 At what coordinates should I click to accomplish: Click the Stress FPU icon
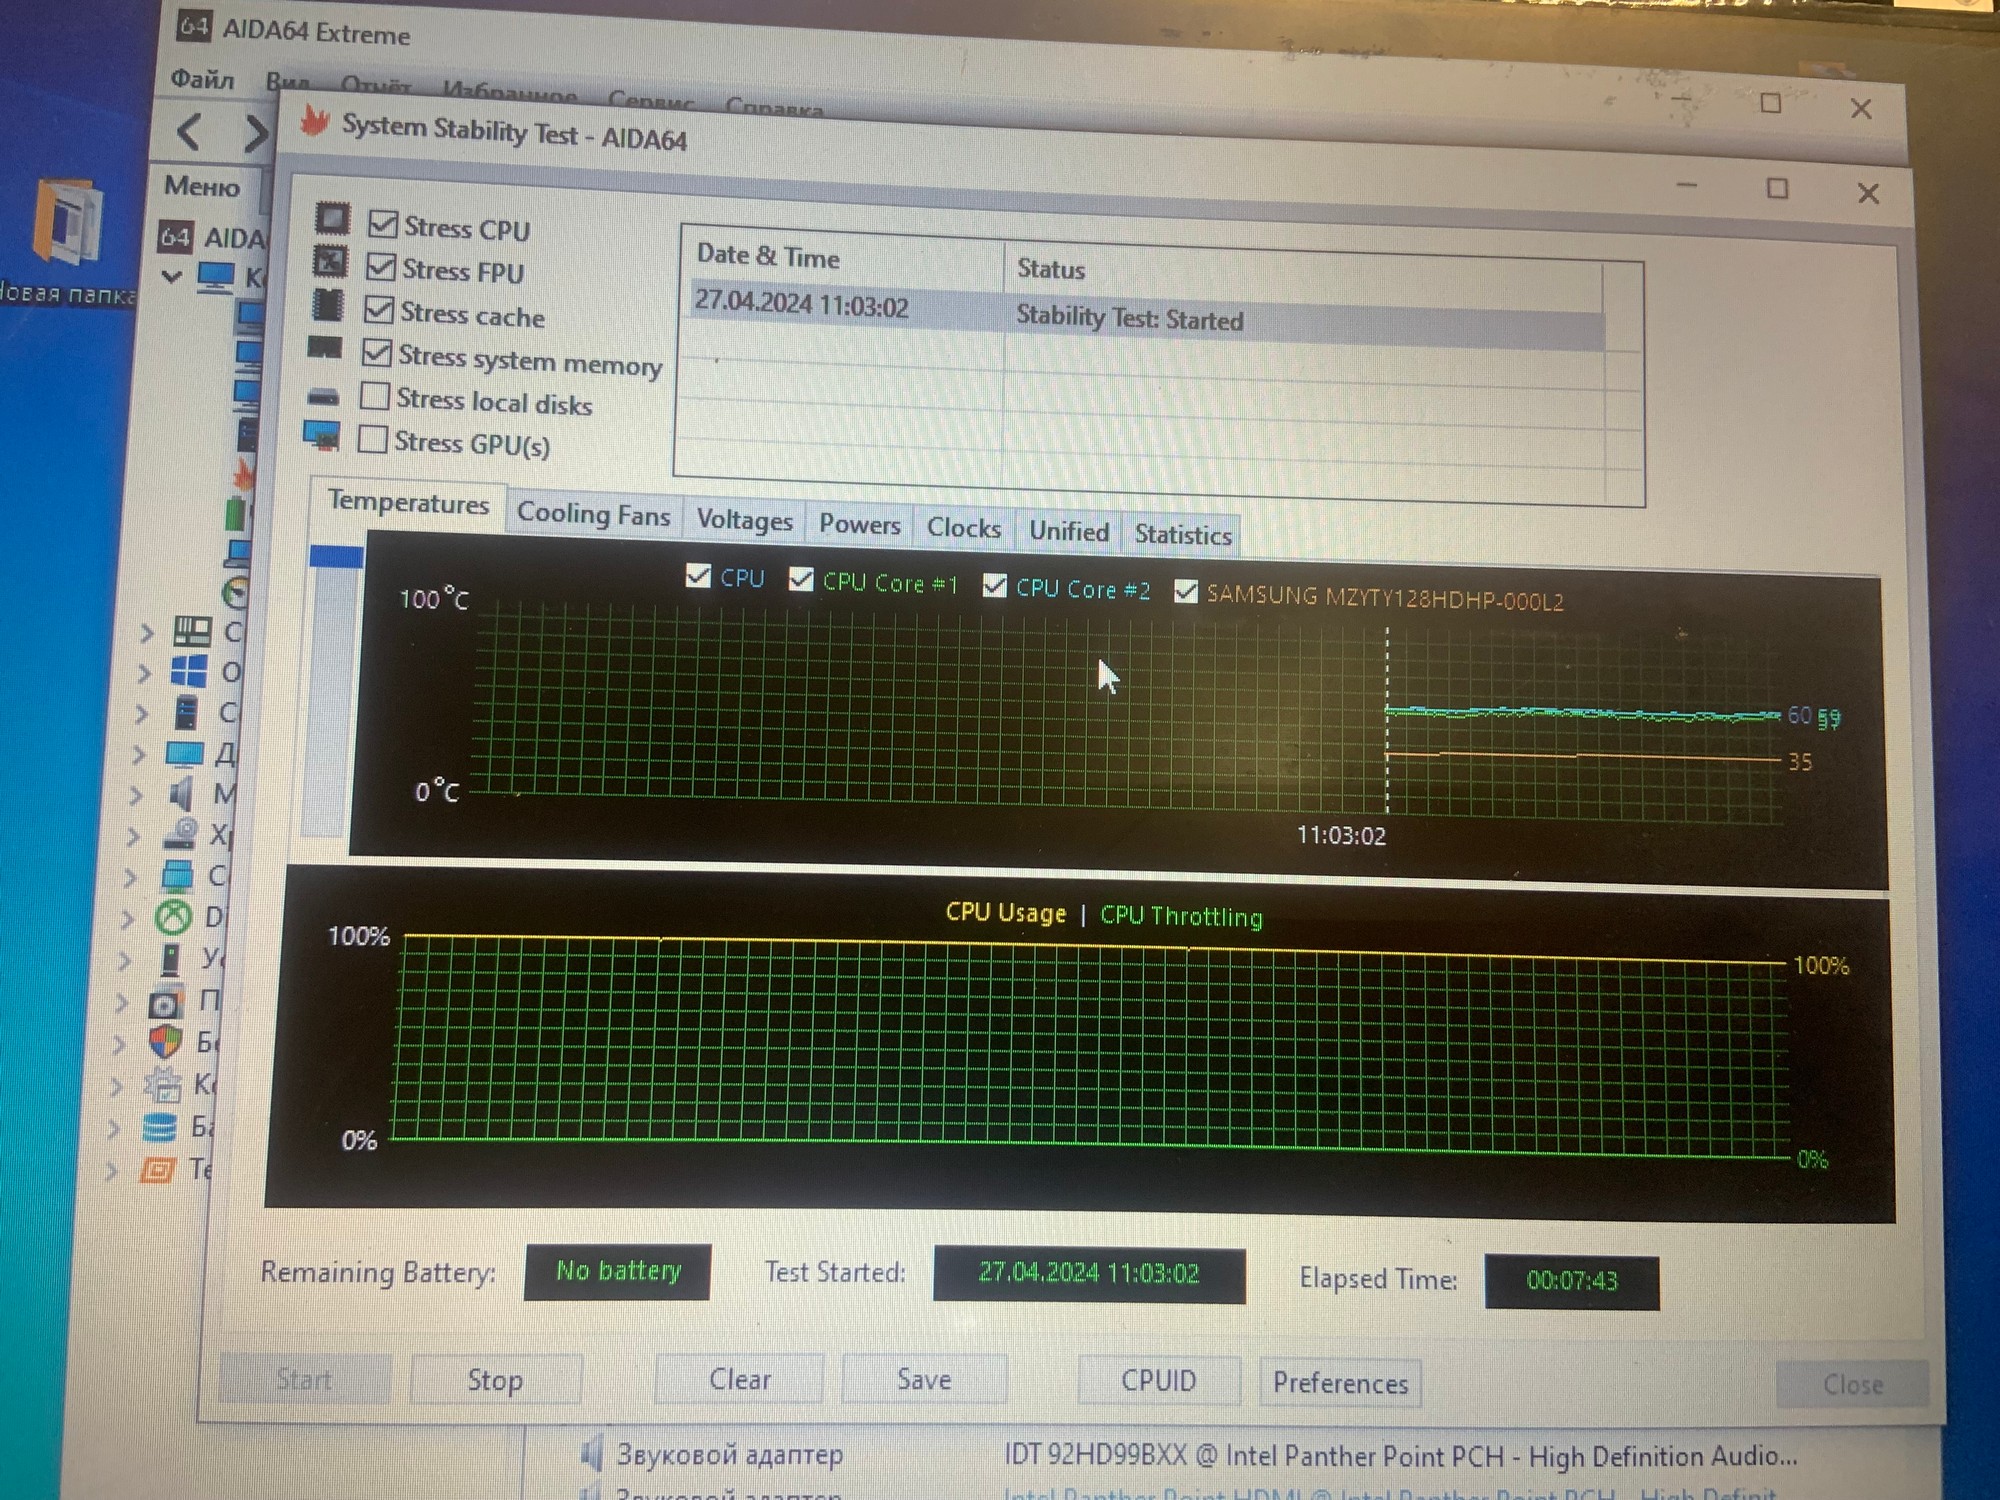[x=331, y=262]
